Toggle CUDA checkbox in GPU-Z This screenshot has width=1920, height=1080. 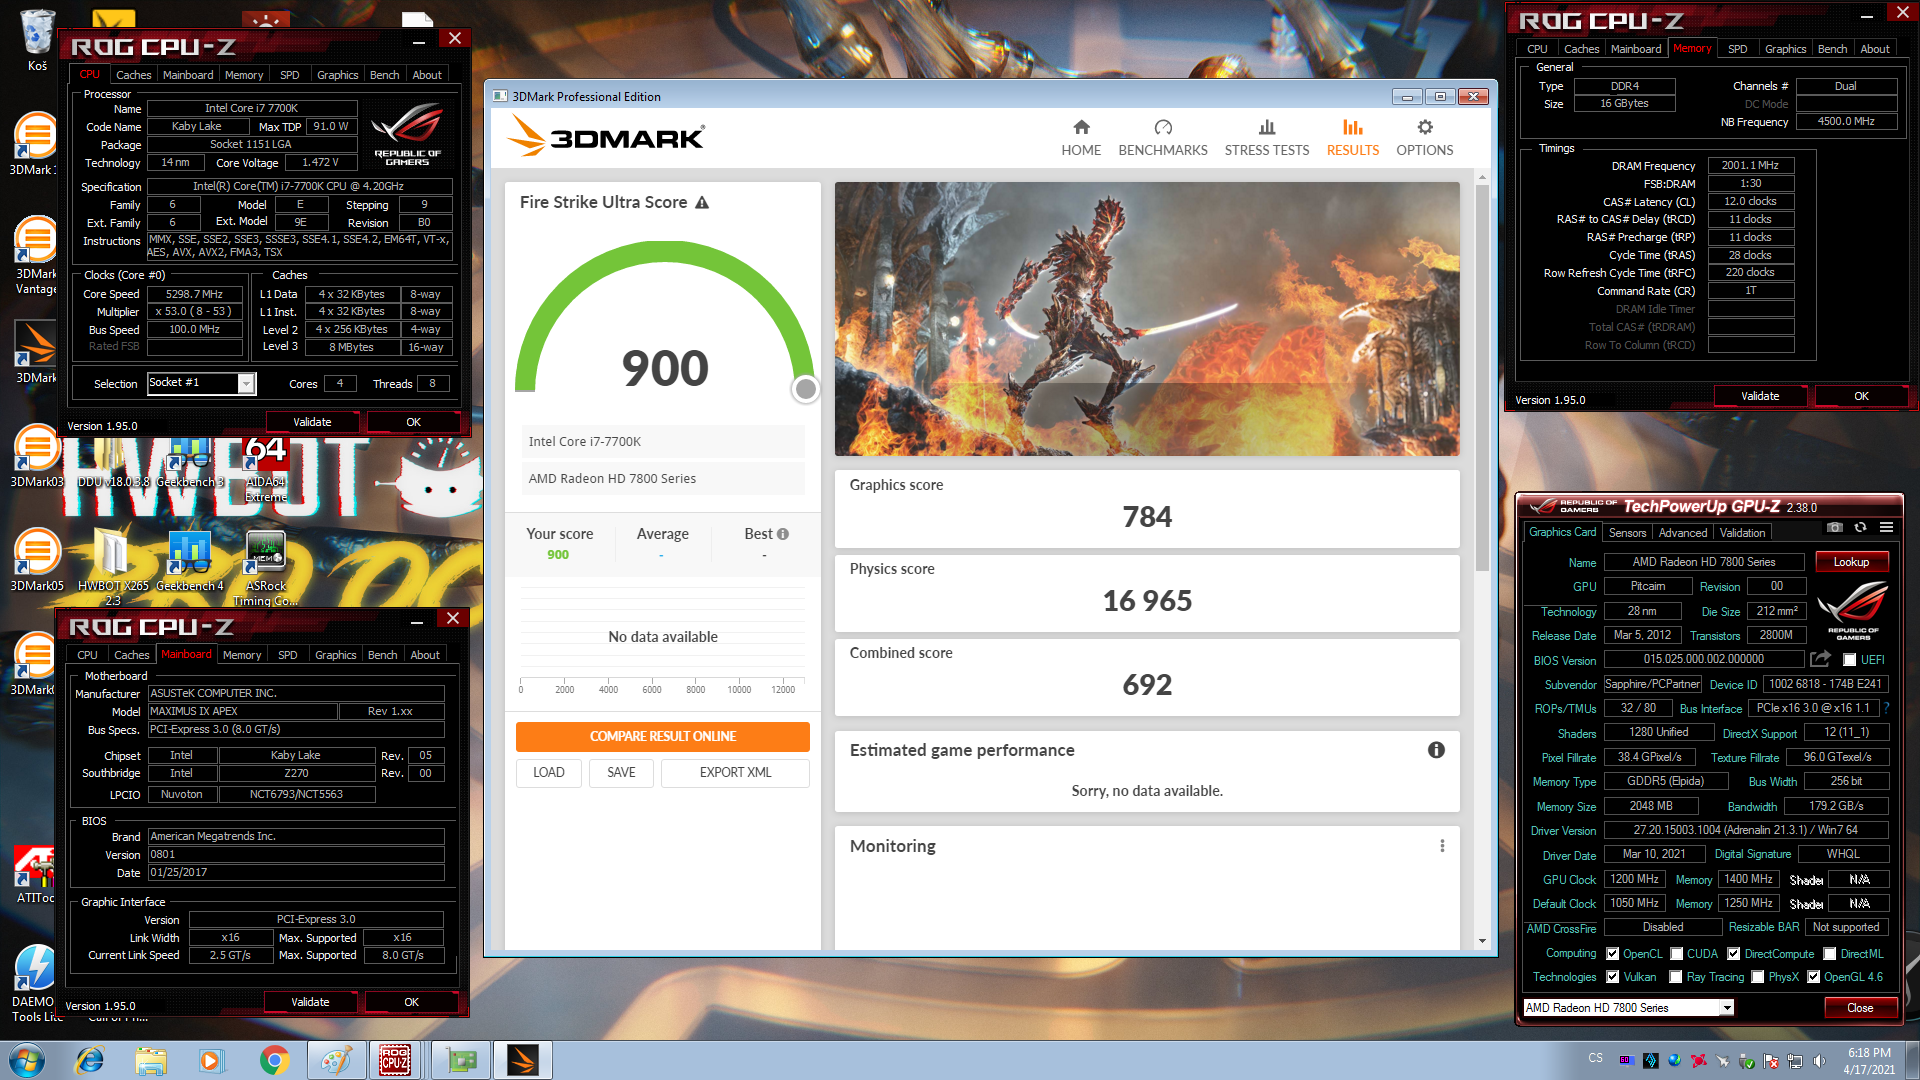[1676, 954]
